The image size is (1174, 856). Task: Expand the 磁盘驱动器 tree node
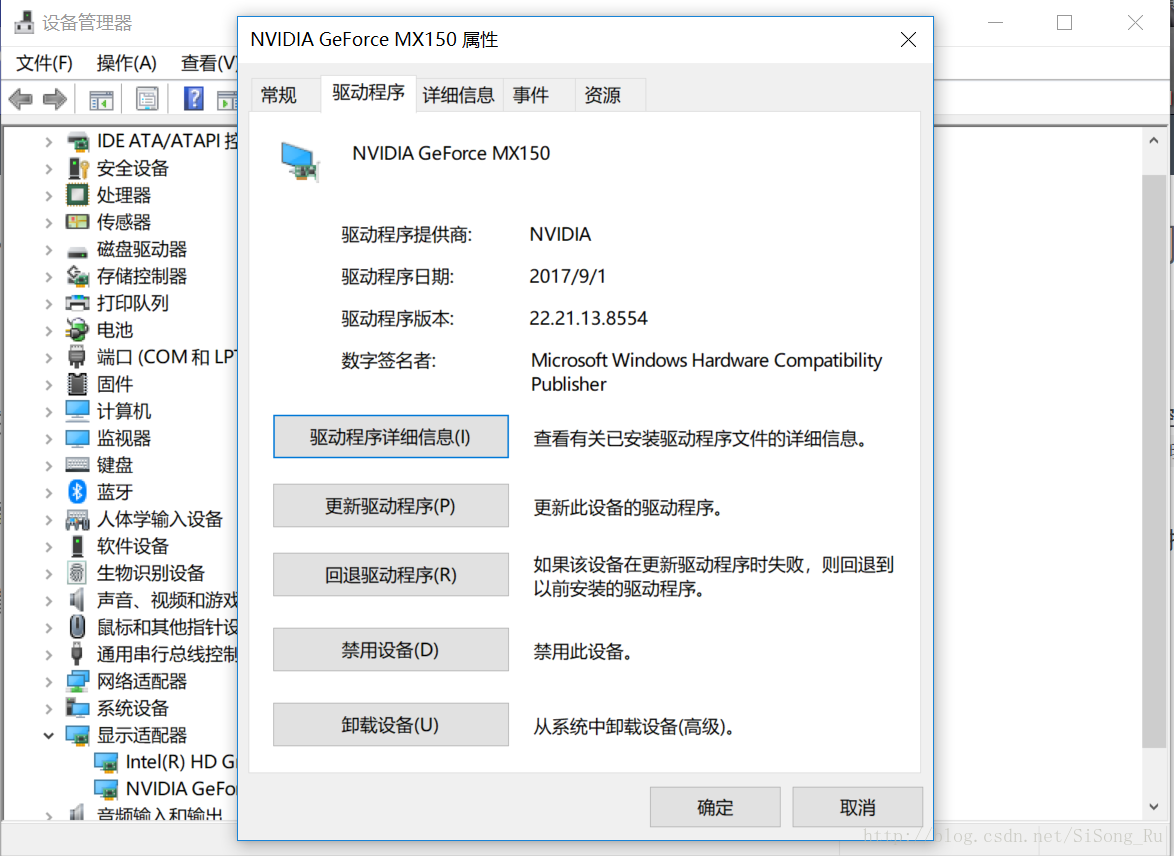(49, 249)
